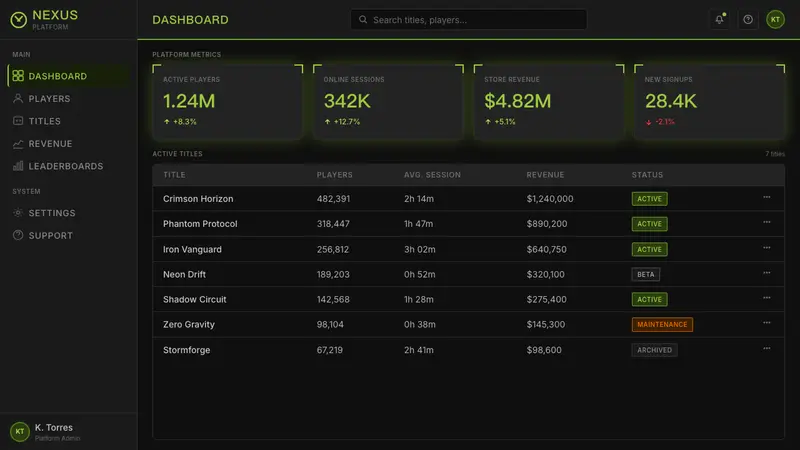The image size is (800, 450).
Task: Click the 3h 02m session value
Action: pos(419,249)
